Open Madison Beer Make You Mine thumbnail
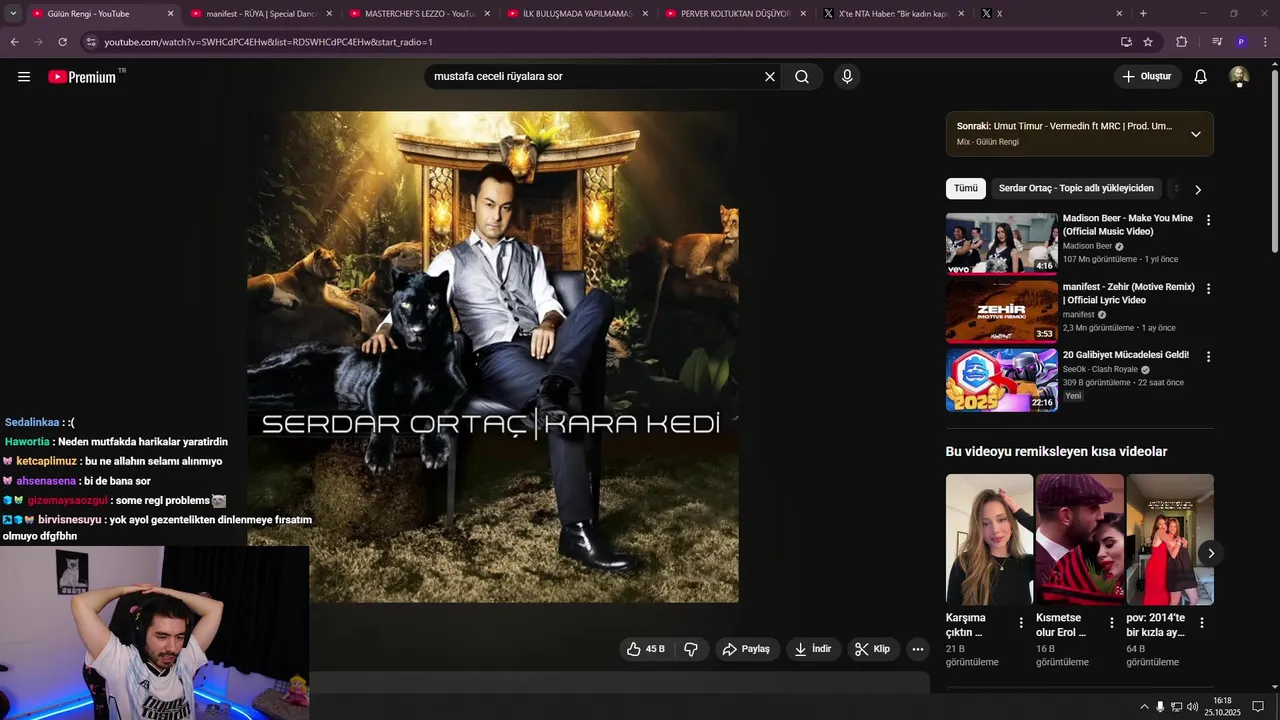Image resolution: width=1280 pixels, height=720 pixels. tap(1001, 243)
